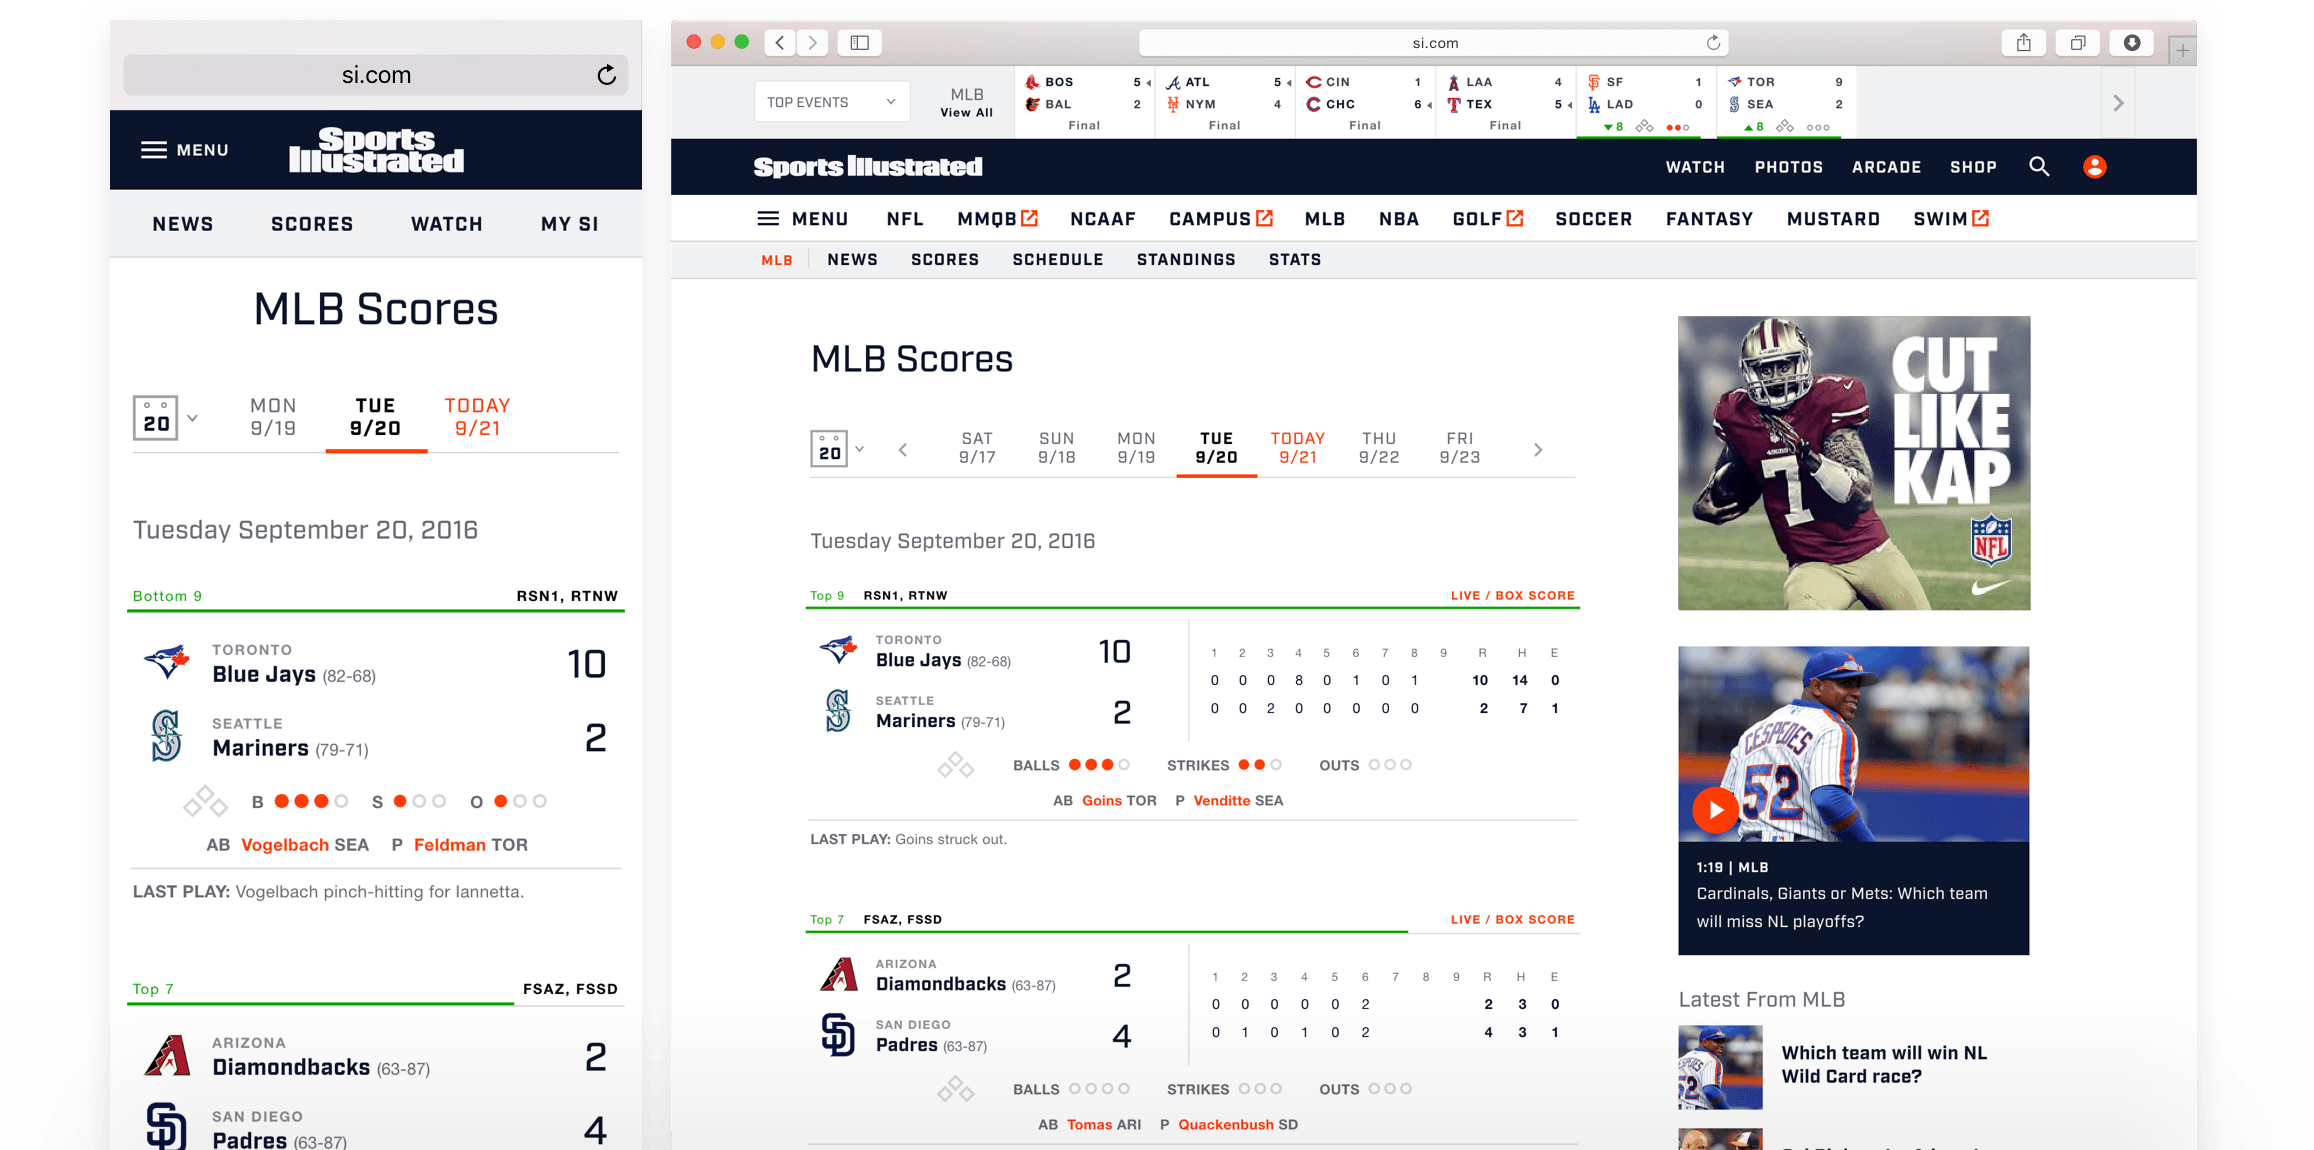Show all tabs in Safari
Viewport: 2314px width, 1150px height.
(x=2077, y=42)
